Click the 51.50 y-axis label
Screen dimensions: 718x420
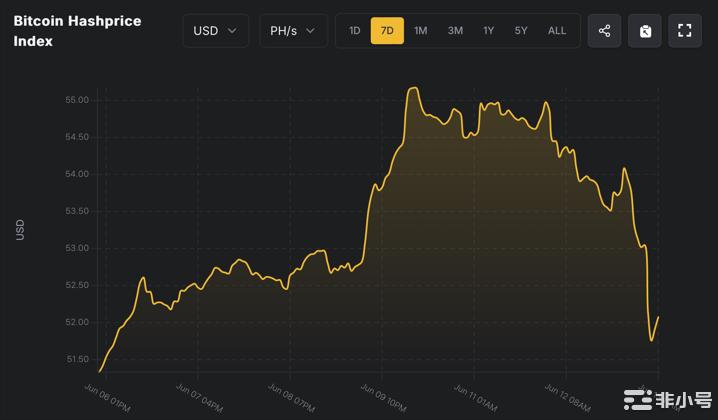[78, 359]
